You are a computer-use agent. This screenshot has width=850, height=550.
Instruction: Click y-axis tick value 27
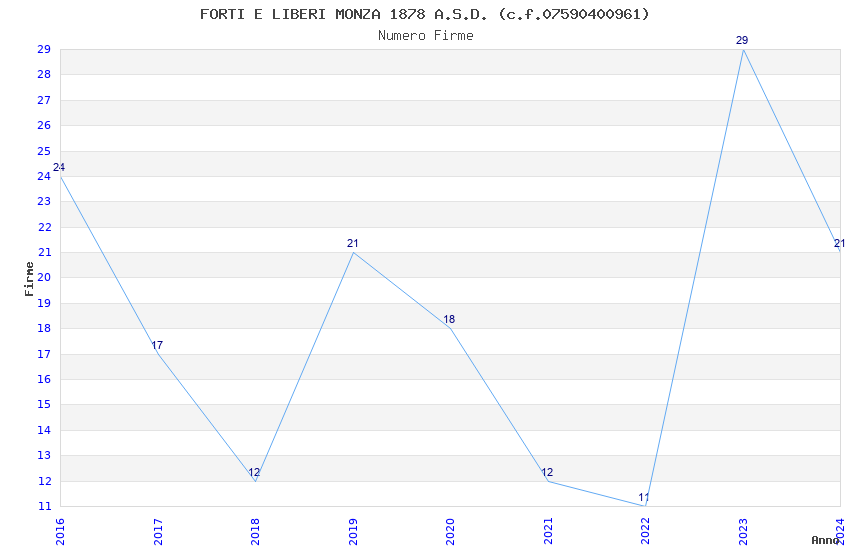(x=44, y=100)
